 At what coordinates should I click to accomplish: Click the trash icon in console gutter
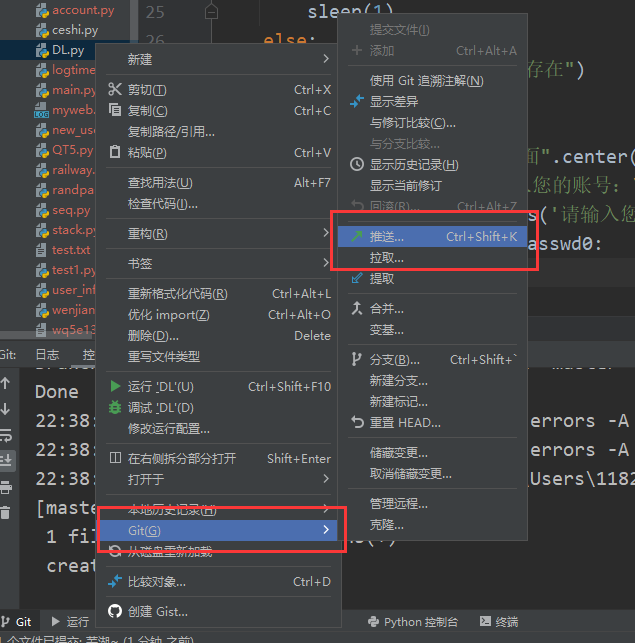pyautogui.click(x=5, y=513)
